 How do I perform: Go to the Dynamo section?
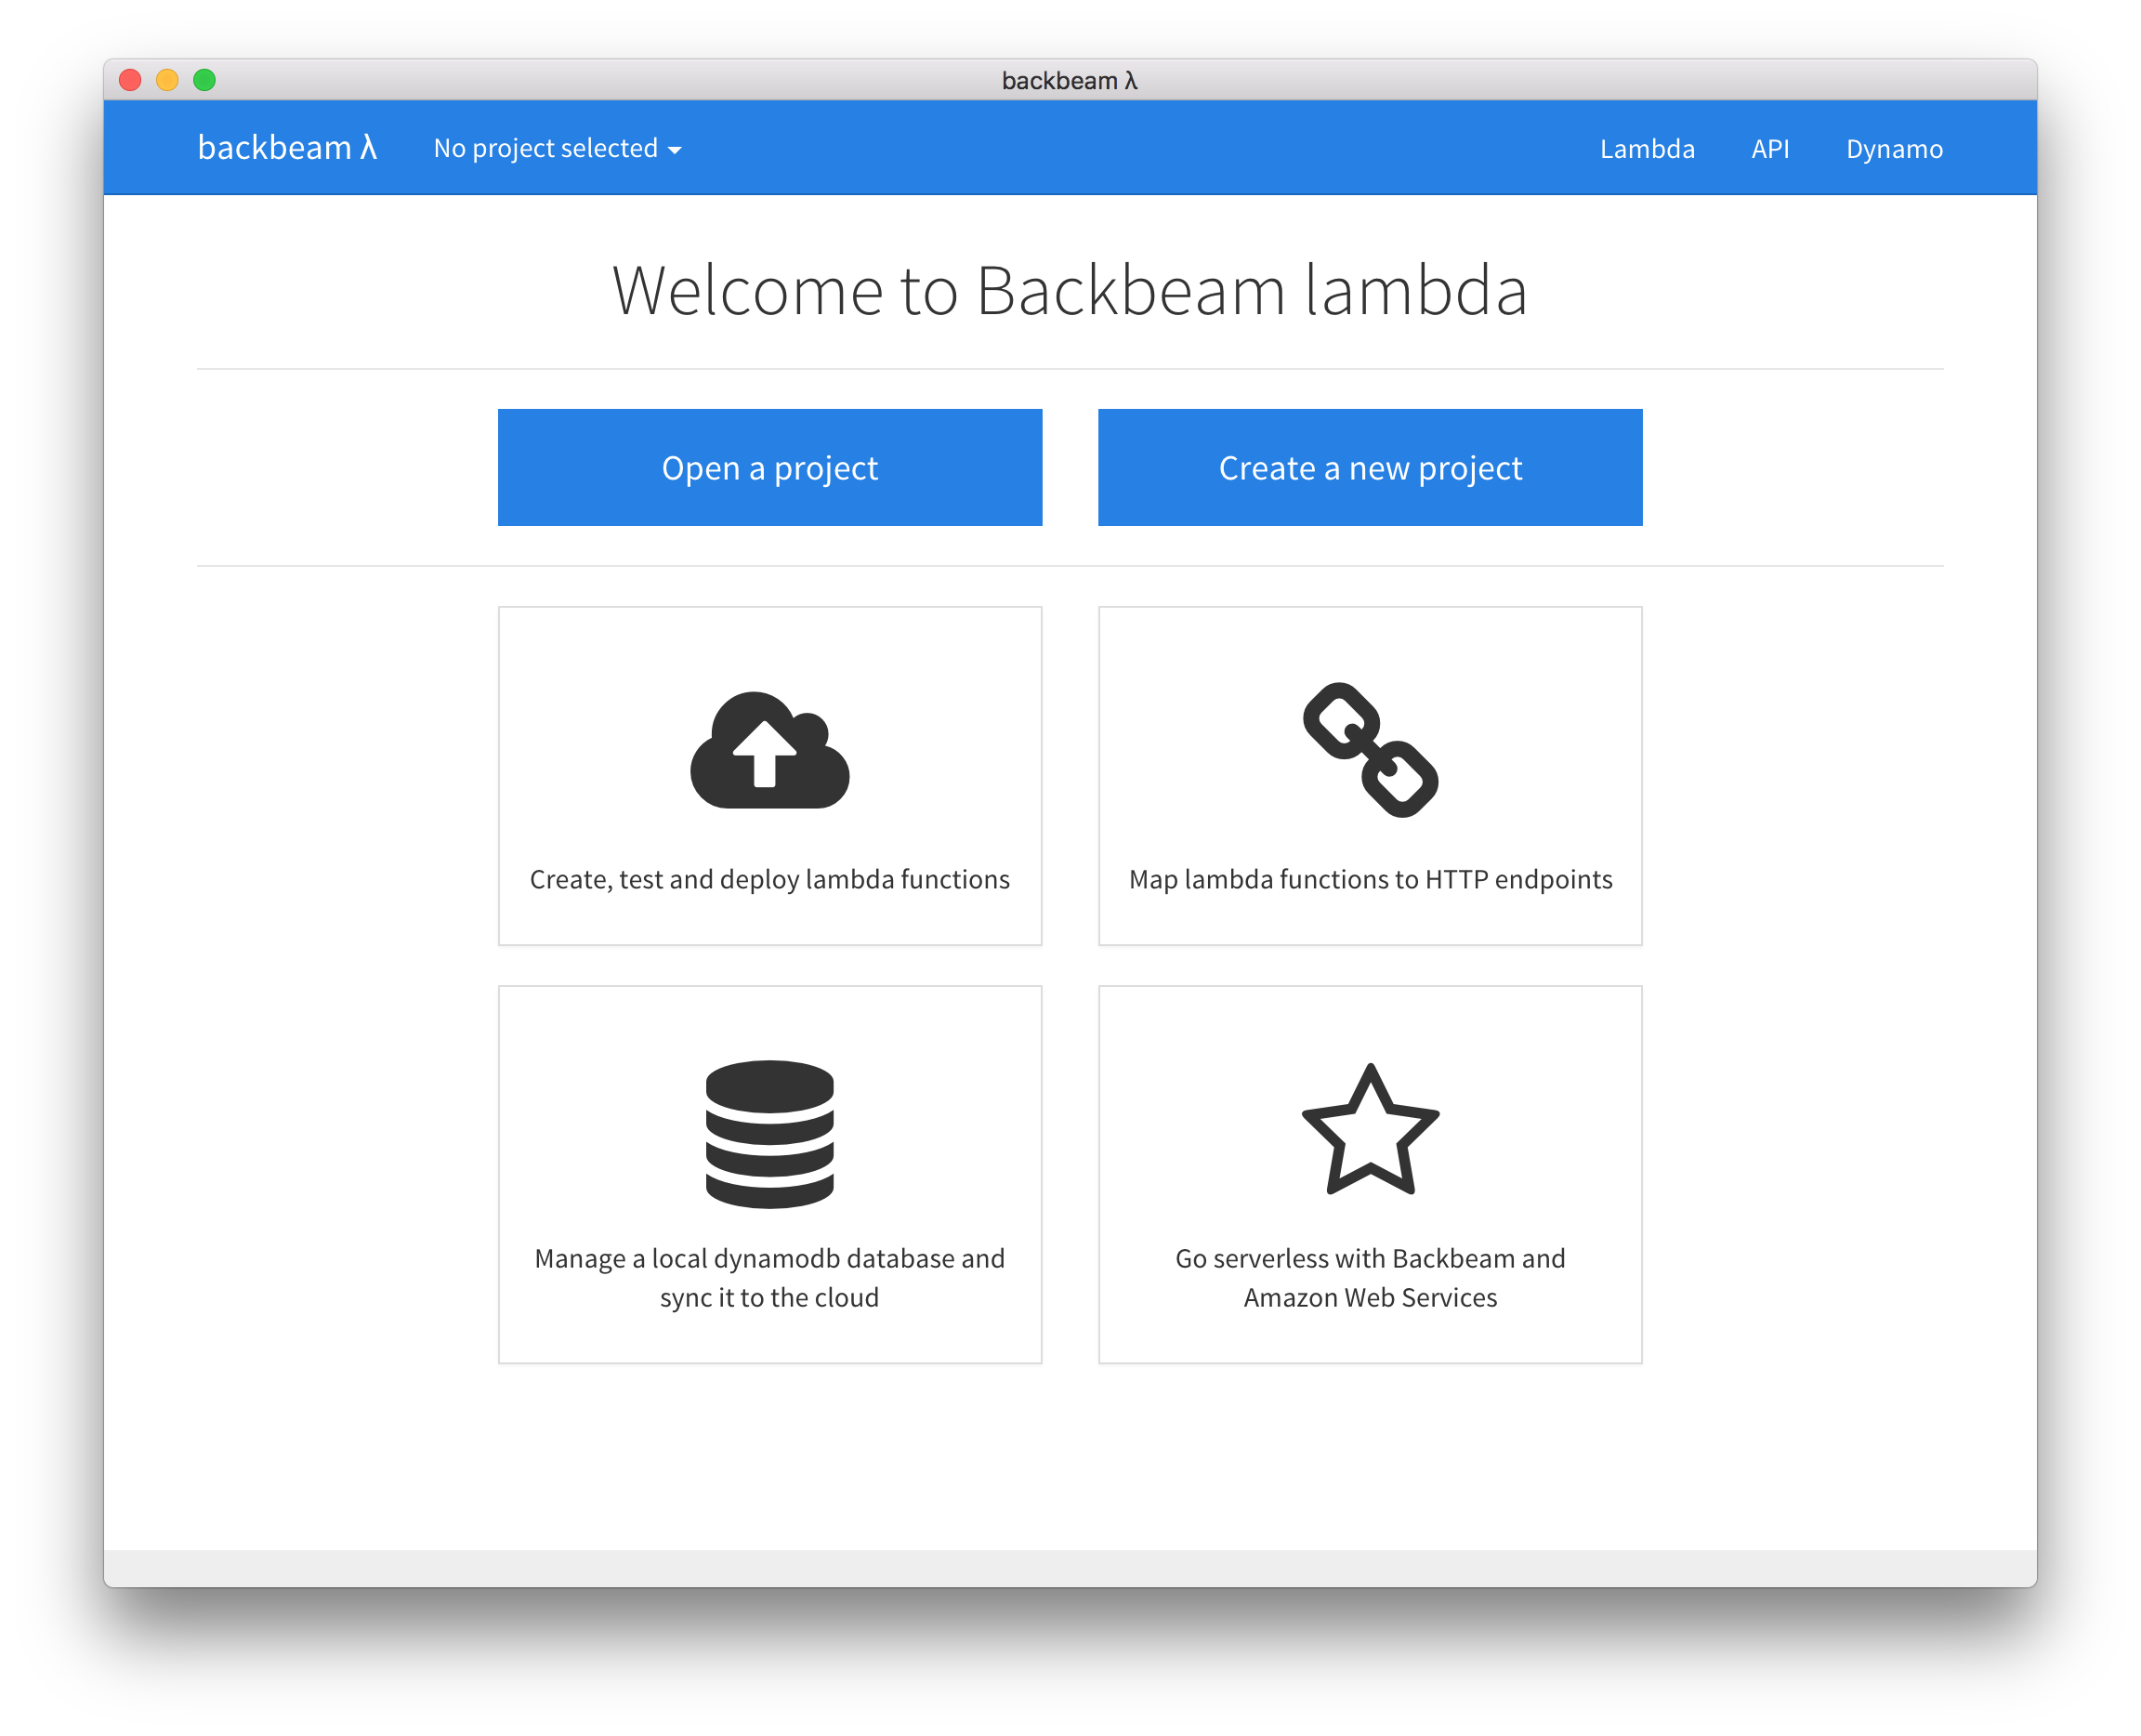[x=1894, y=149]
